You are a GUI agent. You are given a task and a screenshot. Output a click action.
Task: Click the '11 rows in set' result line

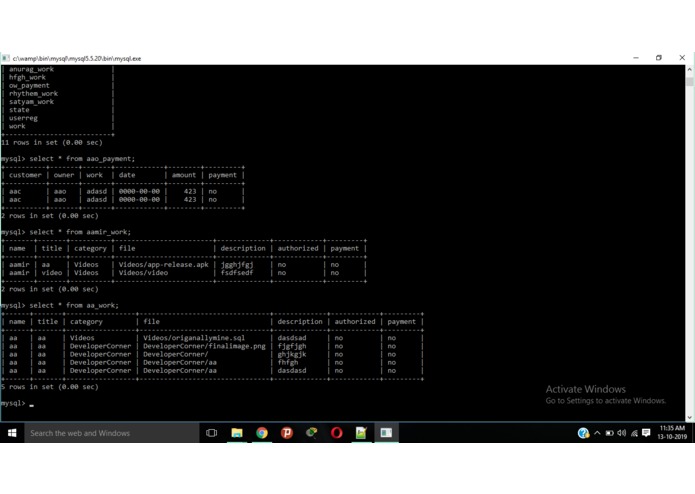coord(52,142)
